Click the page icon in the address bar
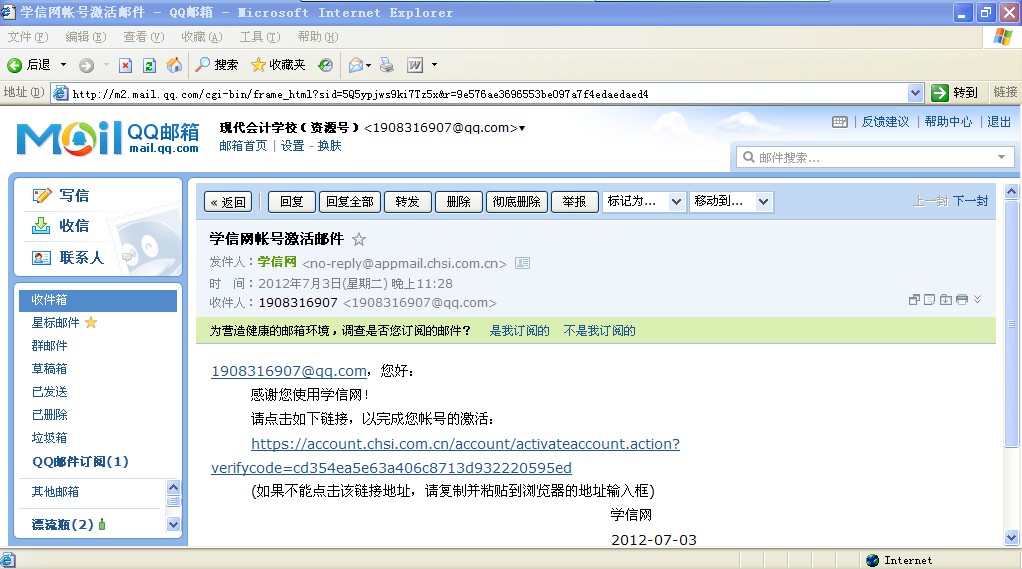Screen dimensions: 1022x569 pyautogui.click(x=61, y=93)
